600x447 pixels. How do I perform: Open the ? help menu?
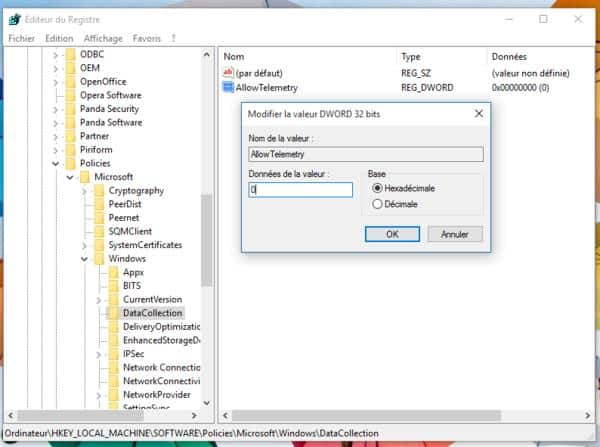tap(173, 38)
